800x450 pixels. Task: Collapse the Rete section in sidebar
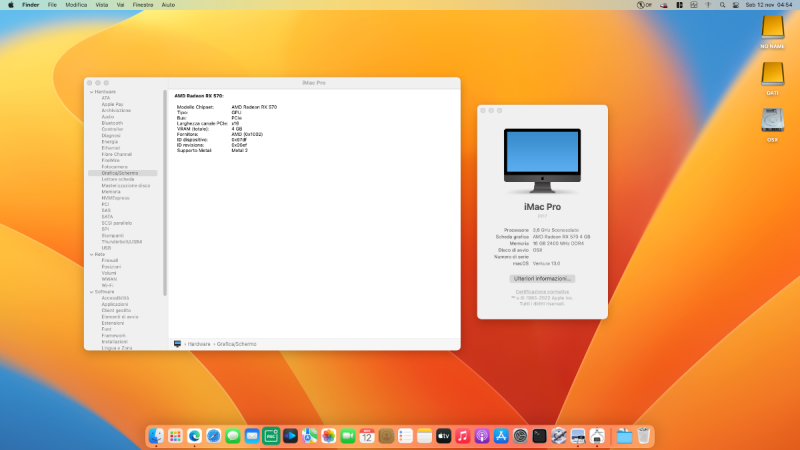[91, 254]
